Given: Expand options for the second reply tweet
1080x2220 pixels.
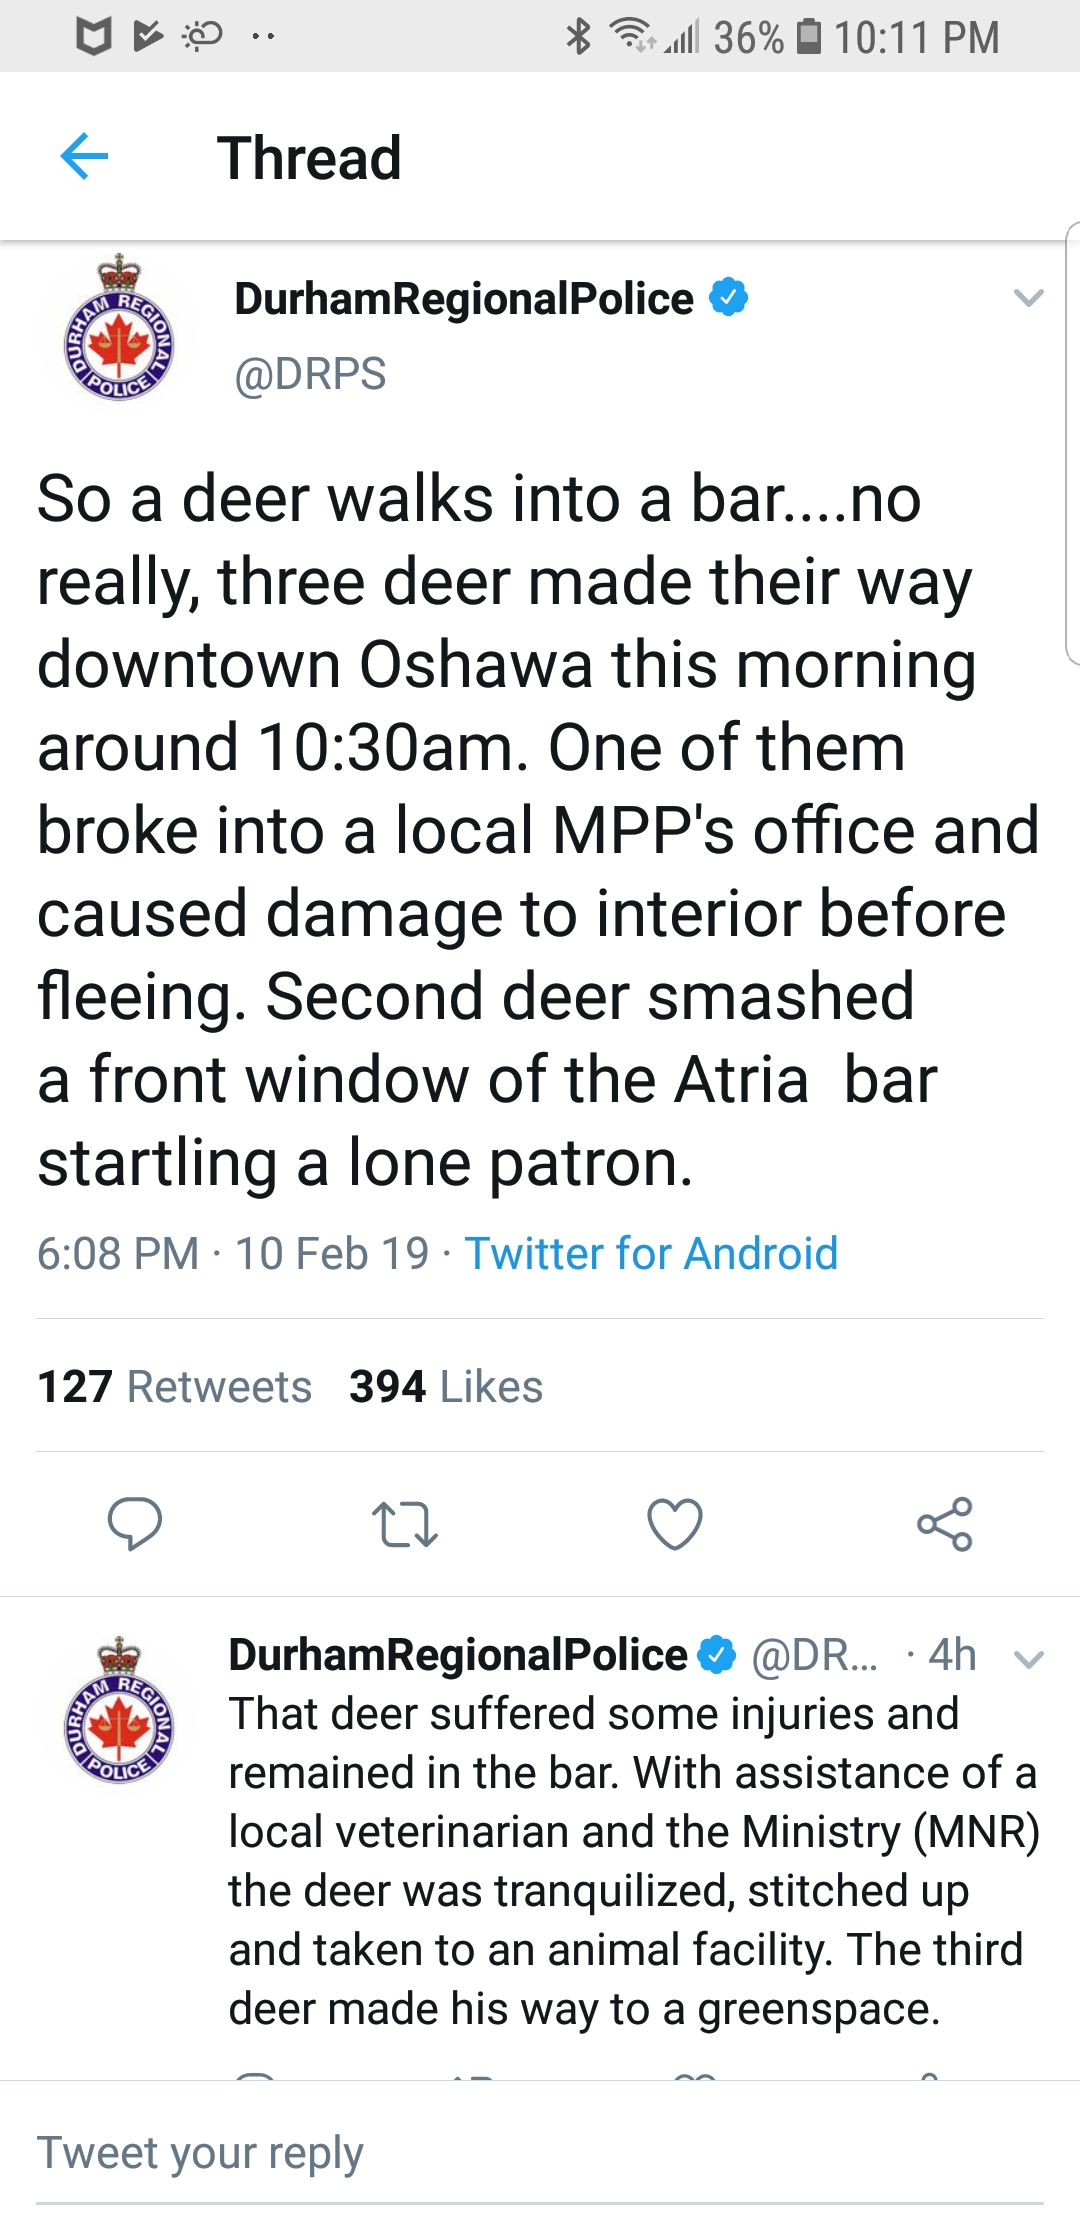Looking at the screenshot, I should click(x=1028, y=1660).
